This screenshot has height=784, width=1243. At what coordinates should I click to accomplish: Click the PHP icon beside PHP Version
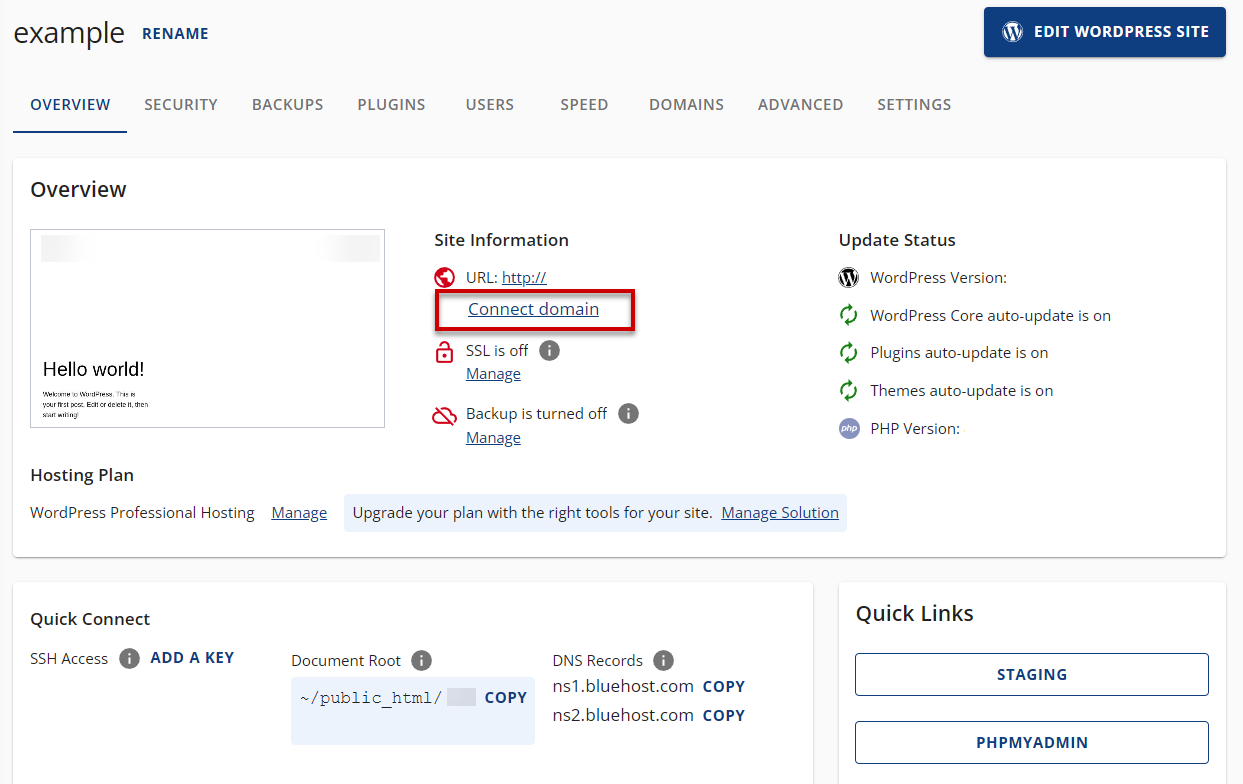pos(849,429)
